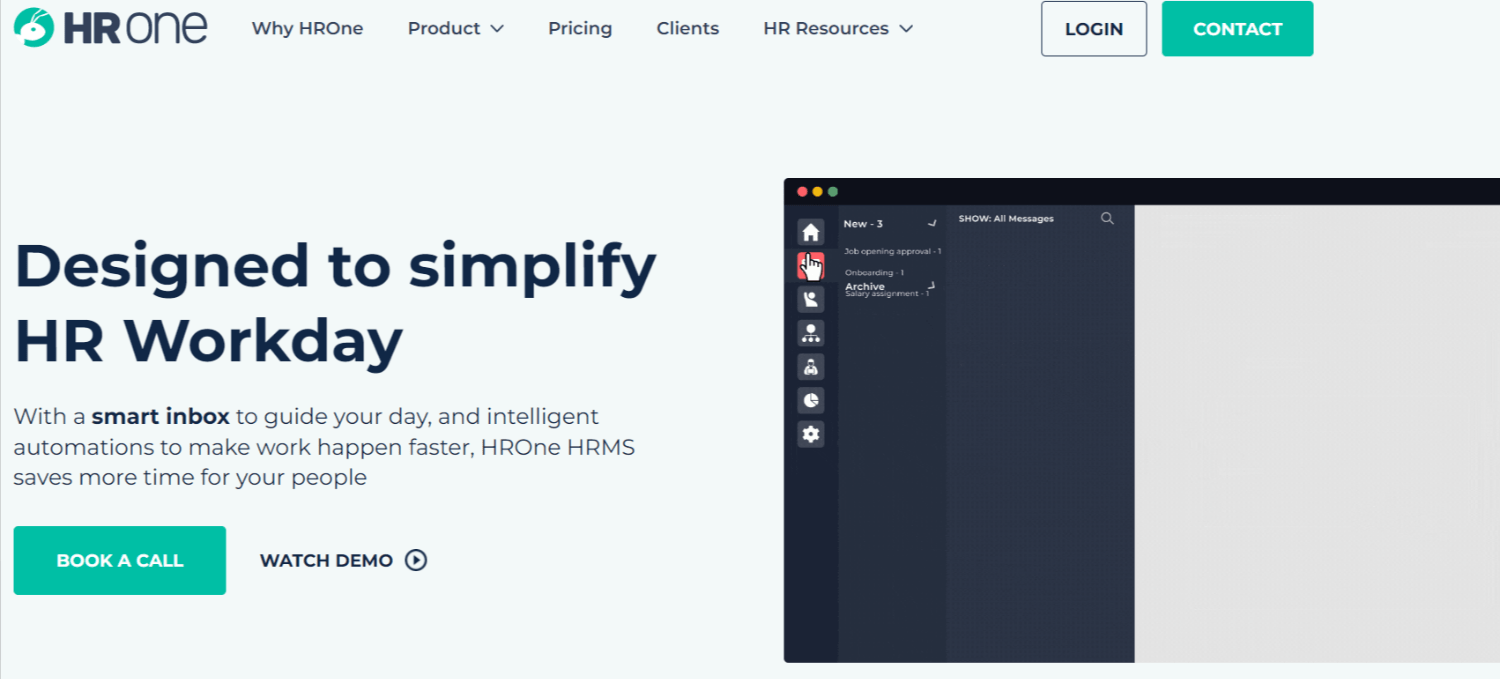Click the red highlighted inbox sidebar icon

[811, 266]
